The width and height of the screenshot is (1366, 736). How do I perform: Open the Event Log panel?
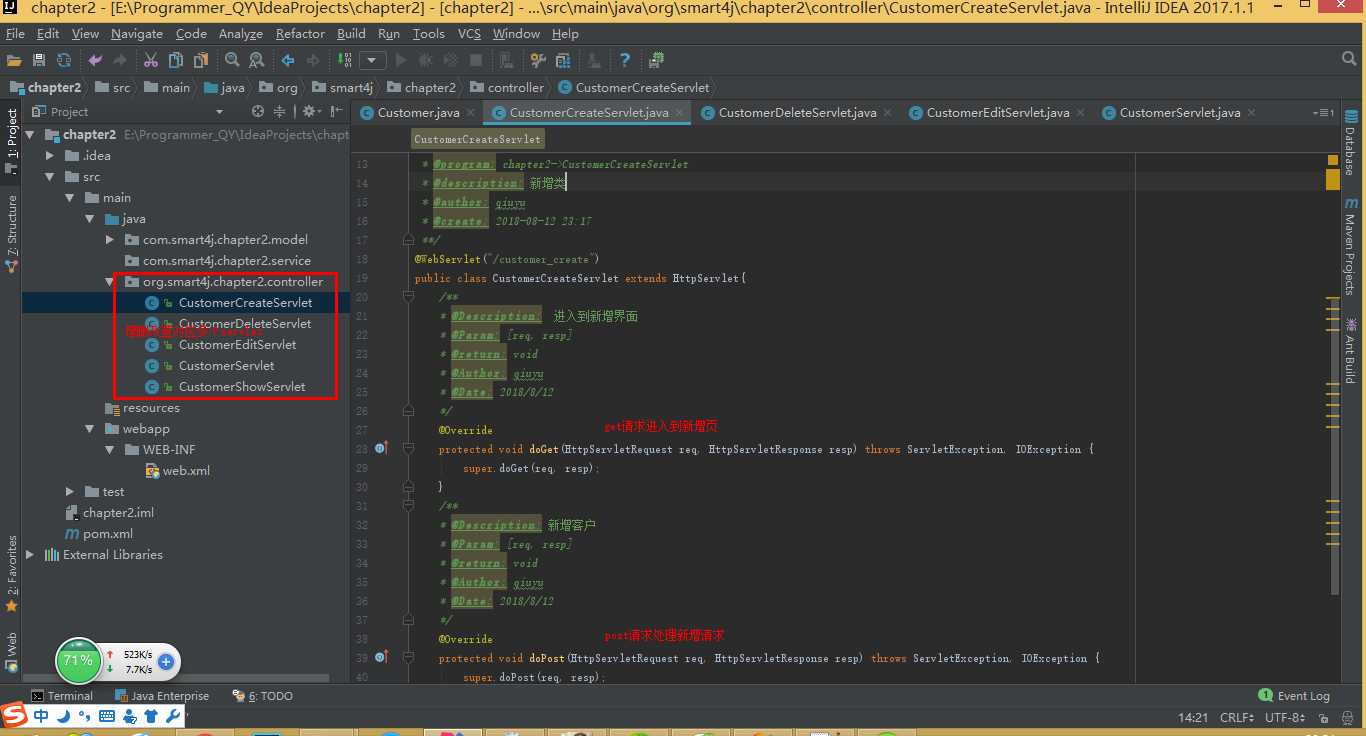(x=1294, y=696)
